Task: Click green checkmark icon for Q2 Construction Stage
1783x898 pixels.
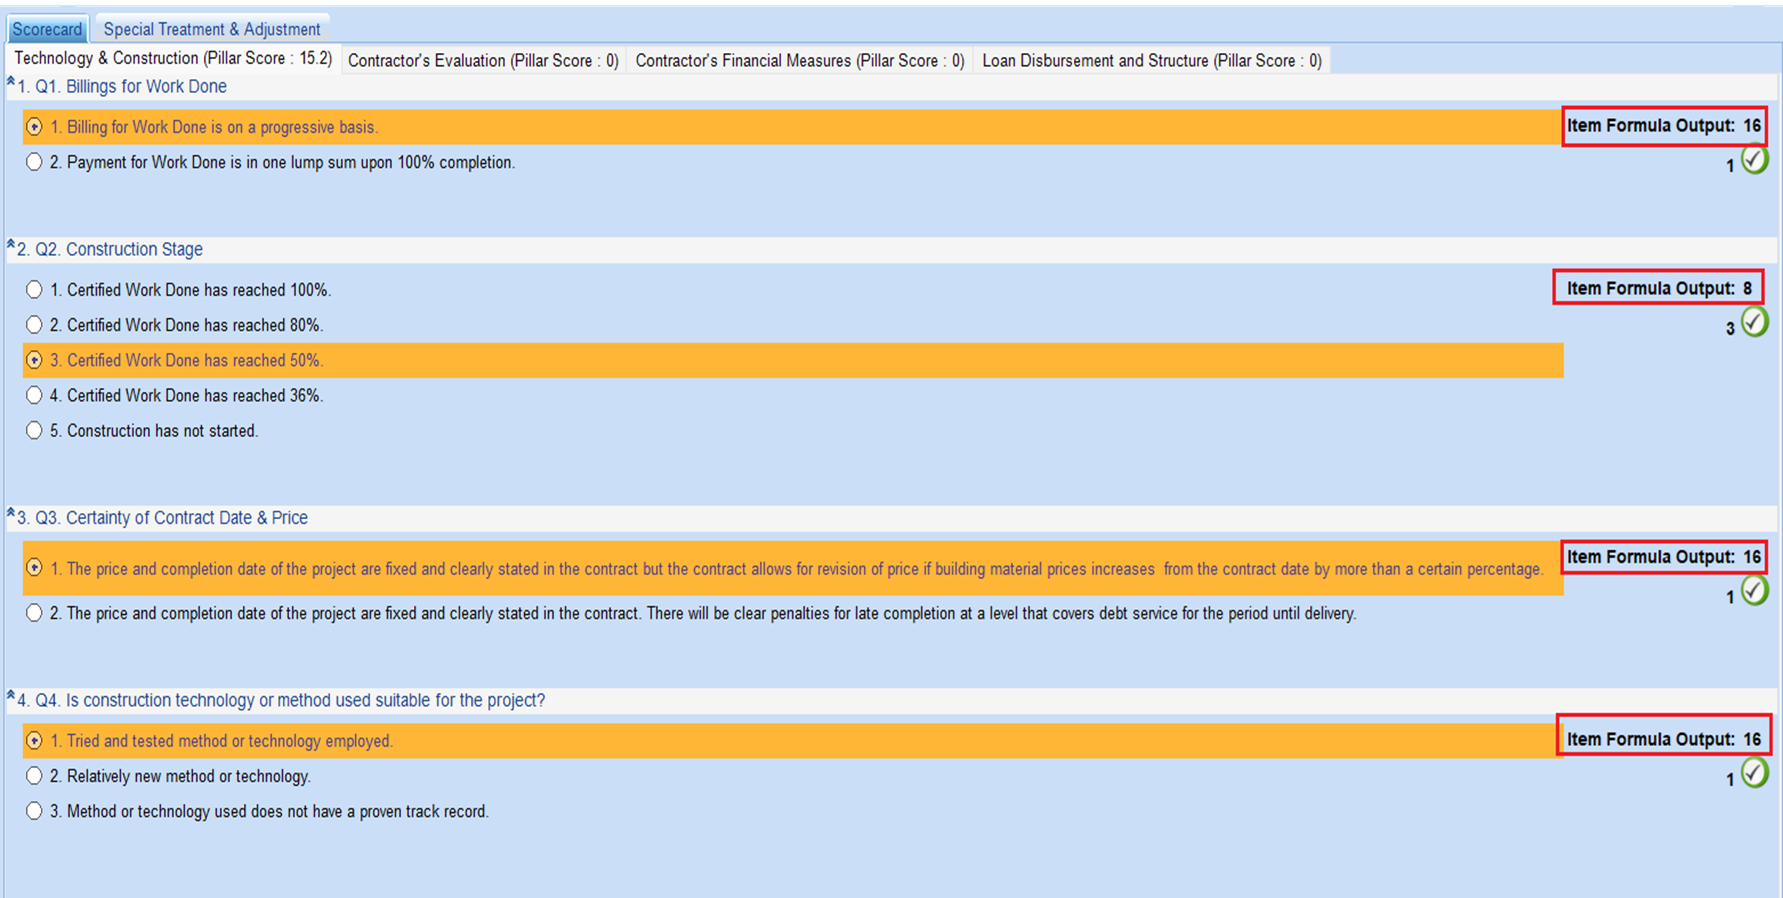Action: pos(1754,323)
